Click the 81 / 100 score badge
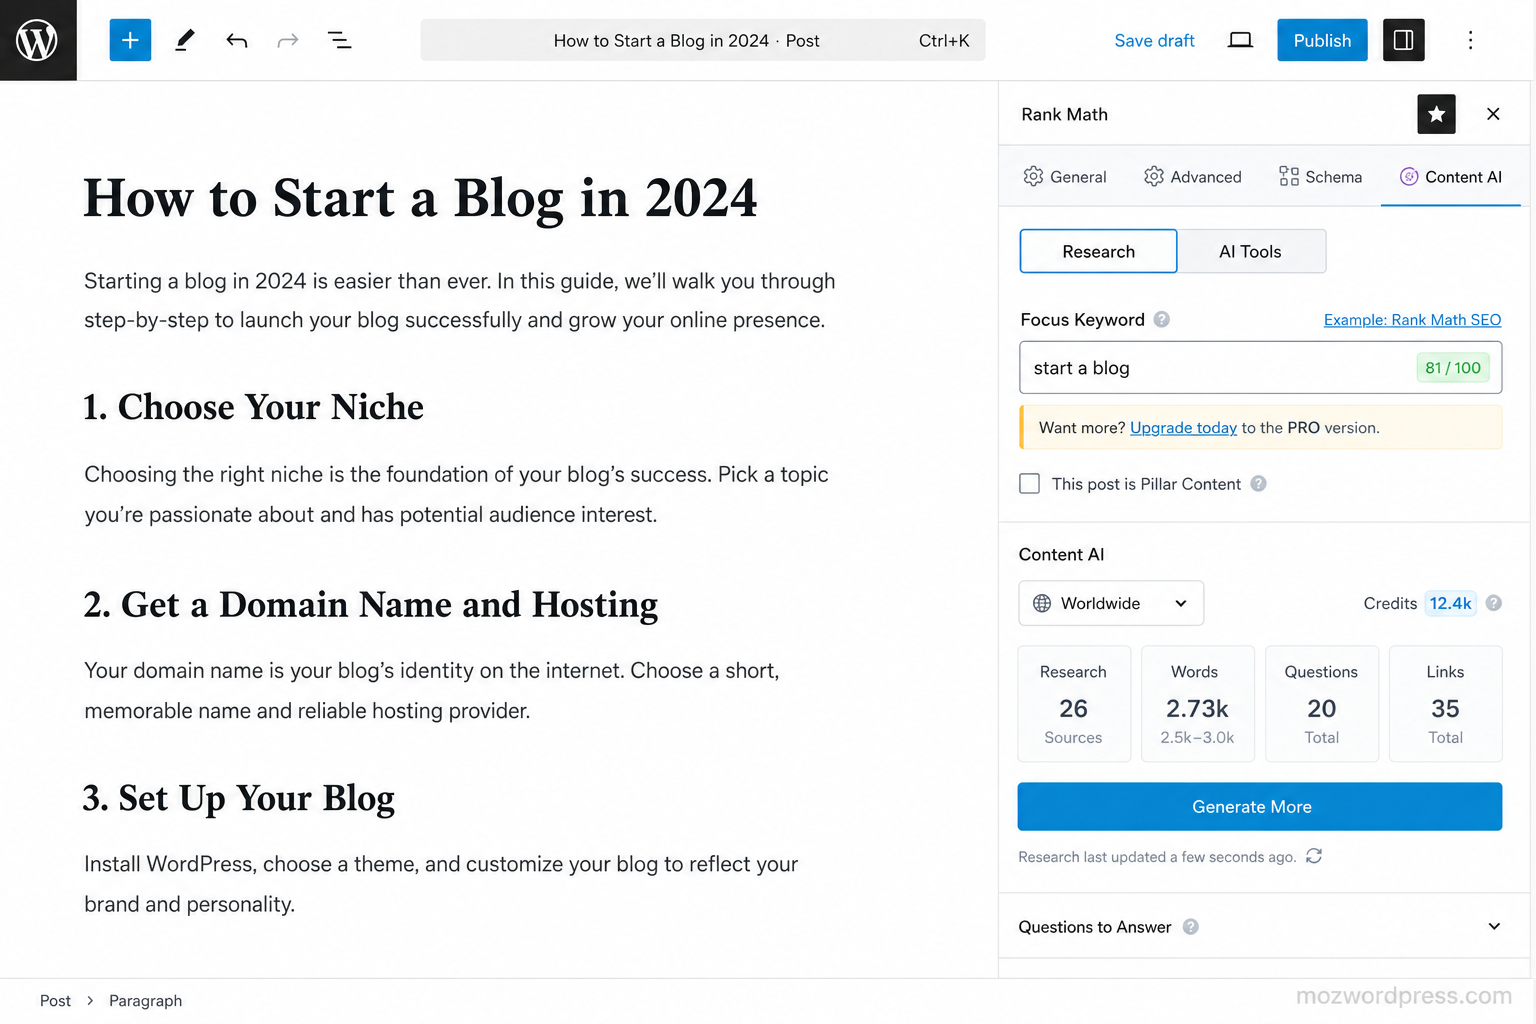Viewport: 1536px width, 1024px height. pyautogui.click(x=1453, y=368)
